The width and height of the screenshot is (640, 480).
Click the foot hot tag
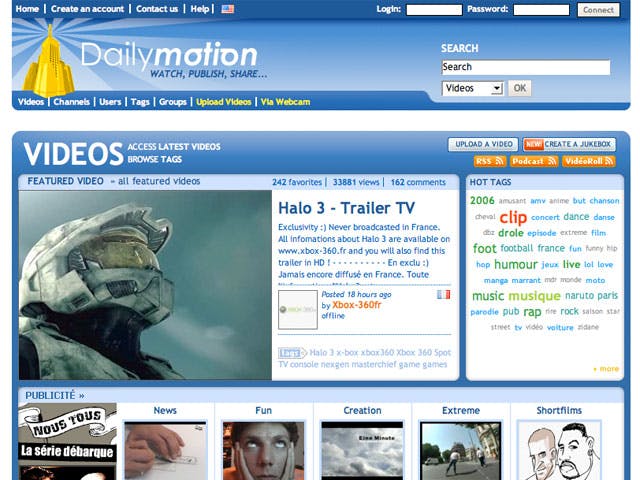click(484, 248)
